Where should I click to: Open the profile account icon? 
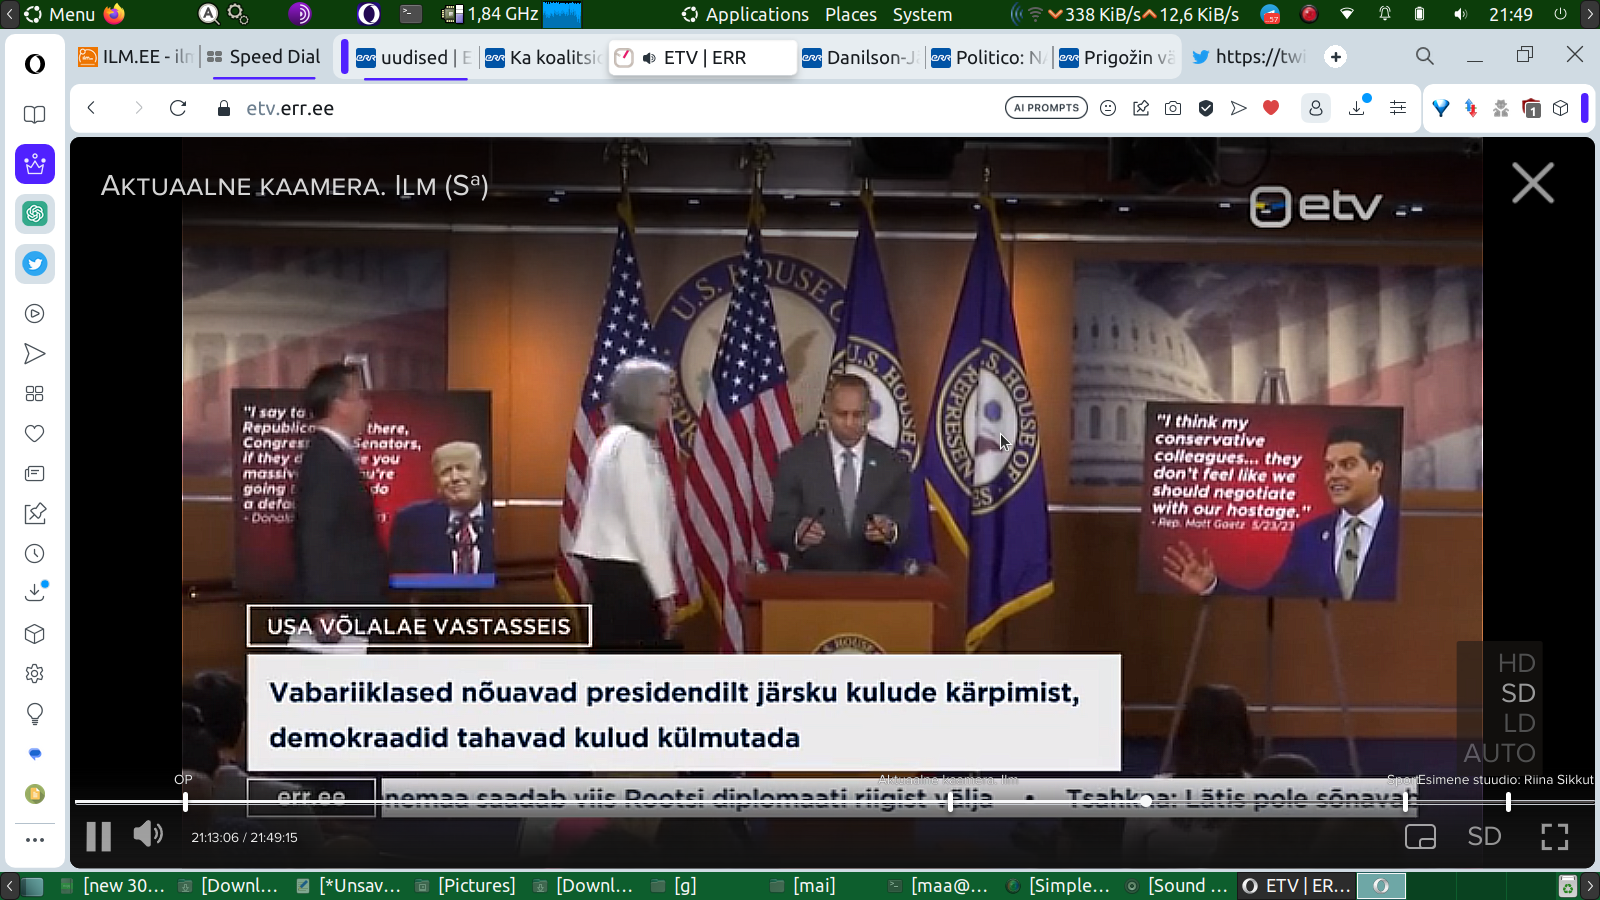tap(1316, 108)
